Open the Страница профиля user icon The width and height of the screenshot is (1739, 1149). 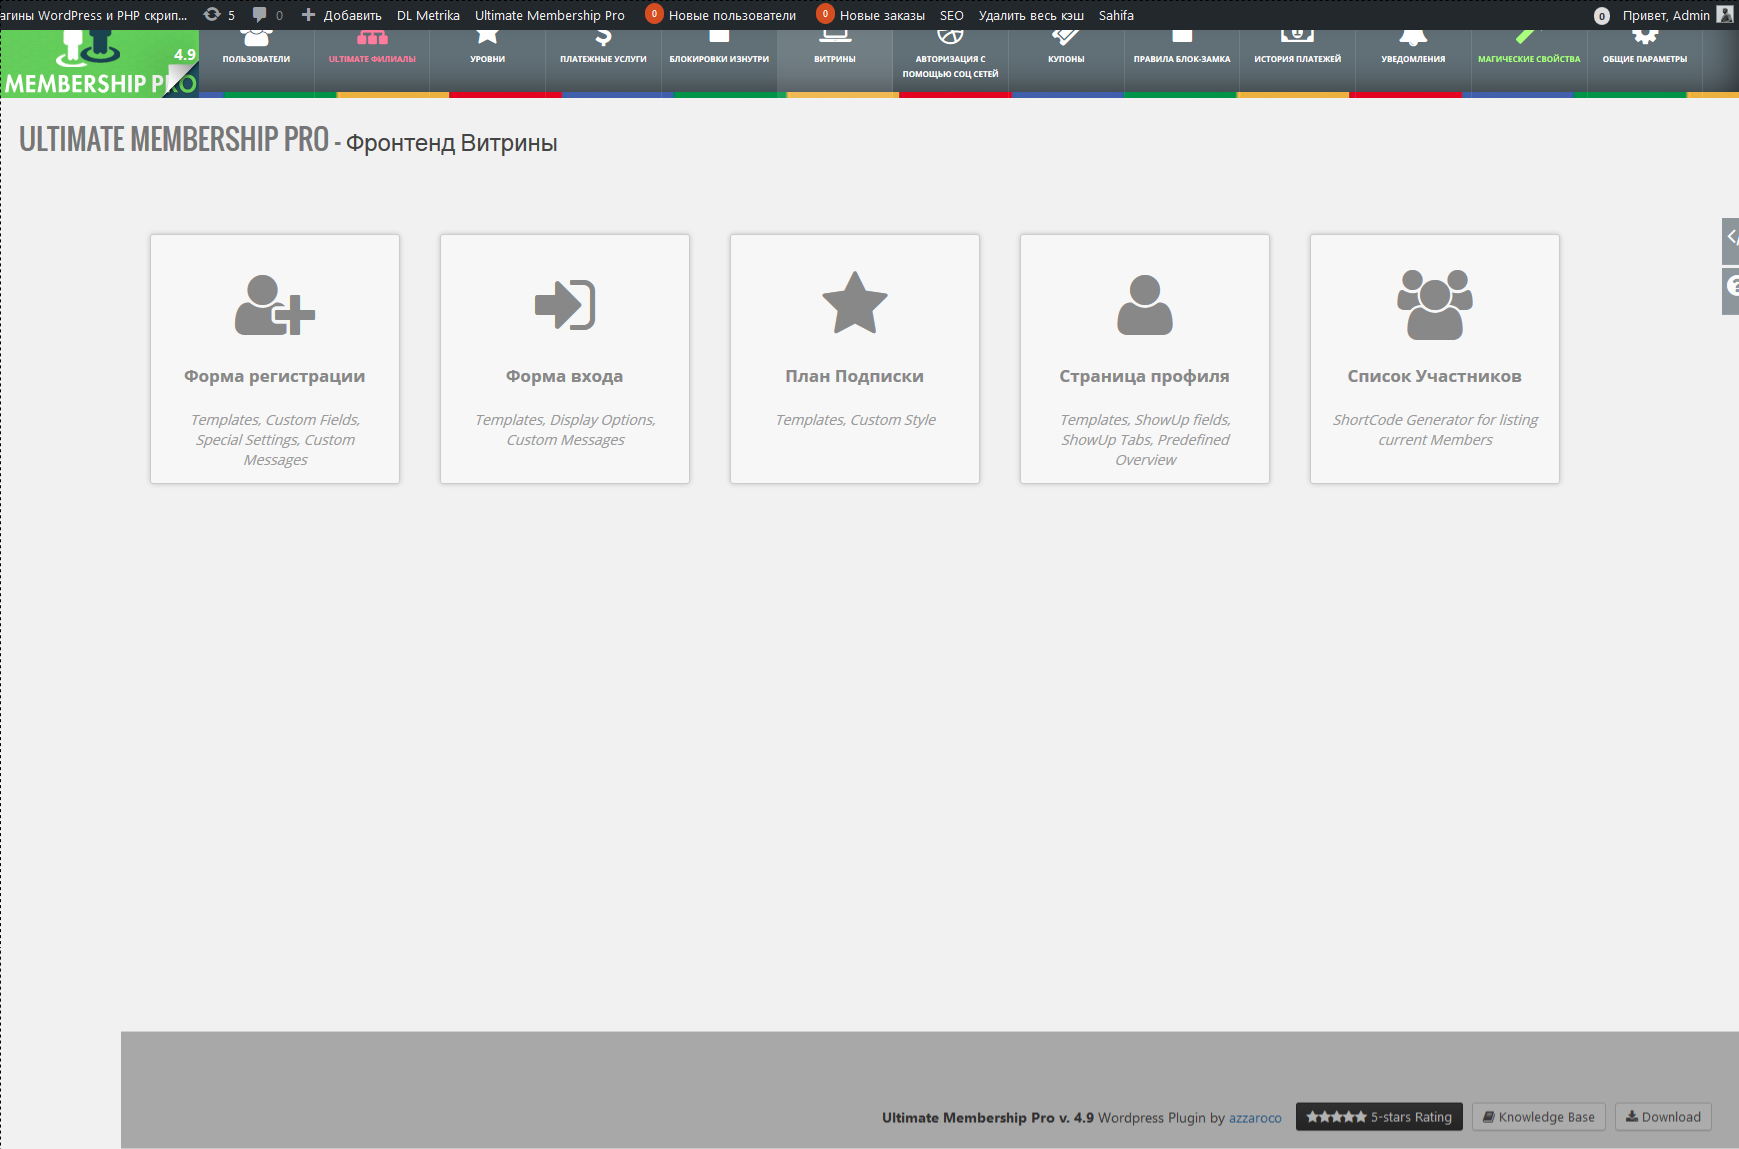[1144, 305]
